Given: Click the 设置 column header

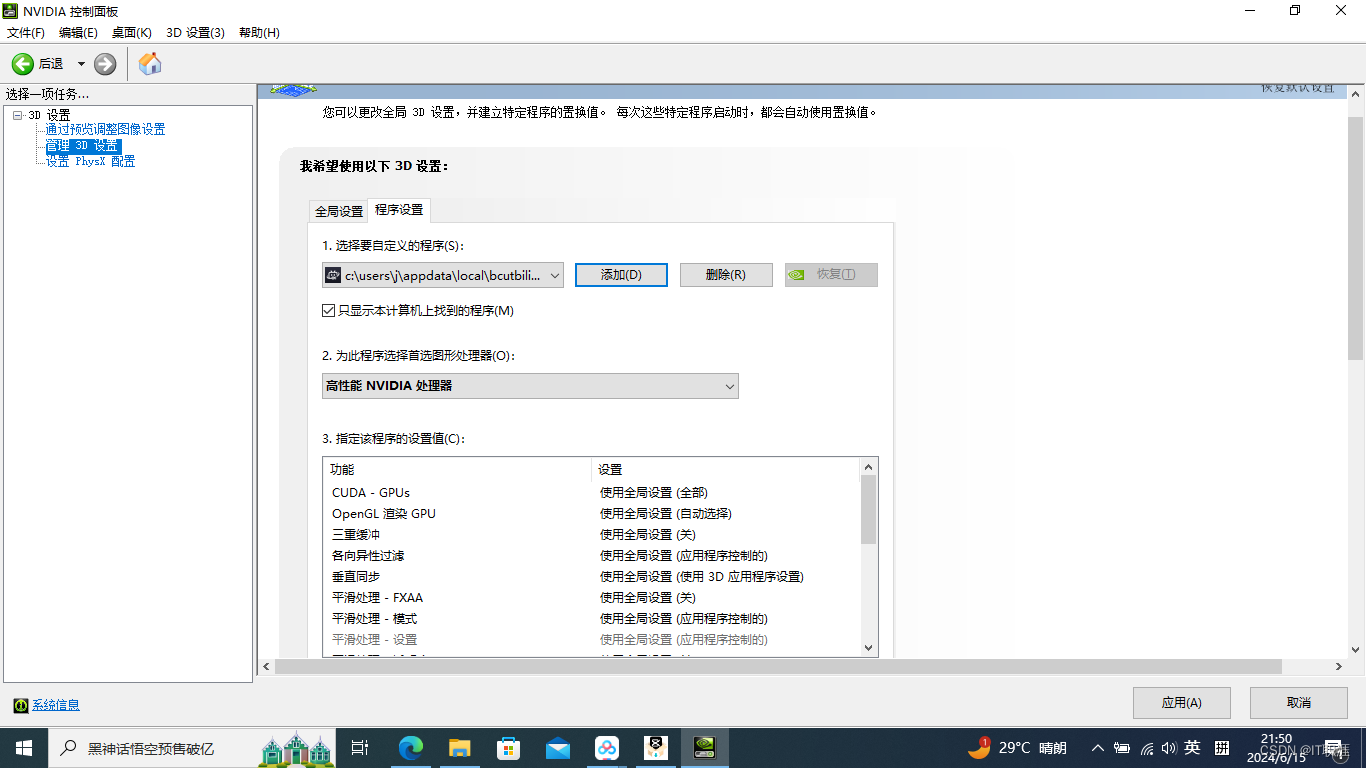Looking at the screenshot, I should 725,470.
